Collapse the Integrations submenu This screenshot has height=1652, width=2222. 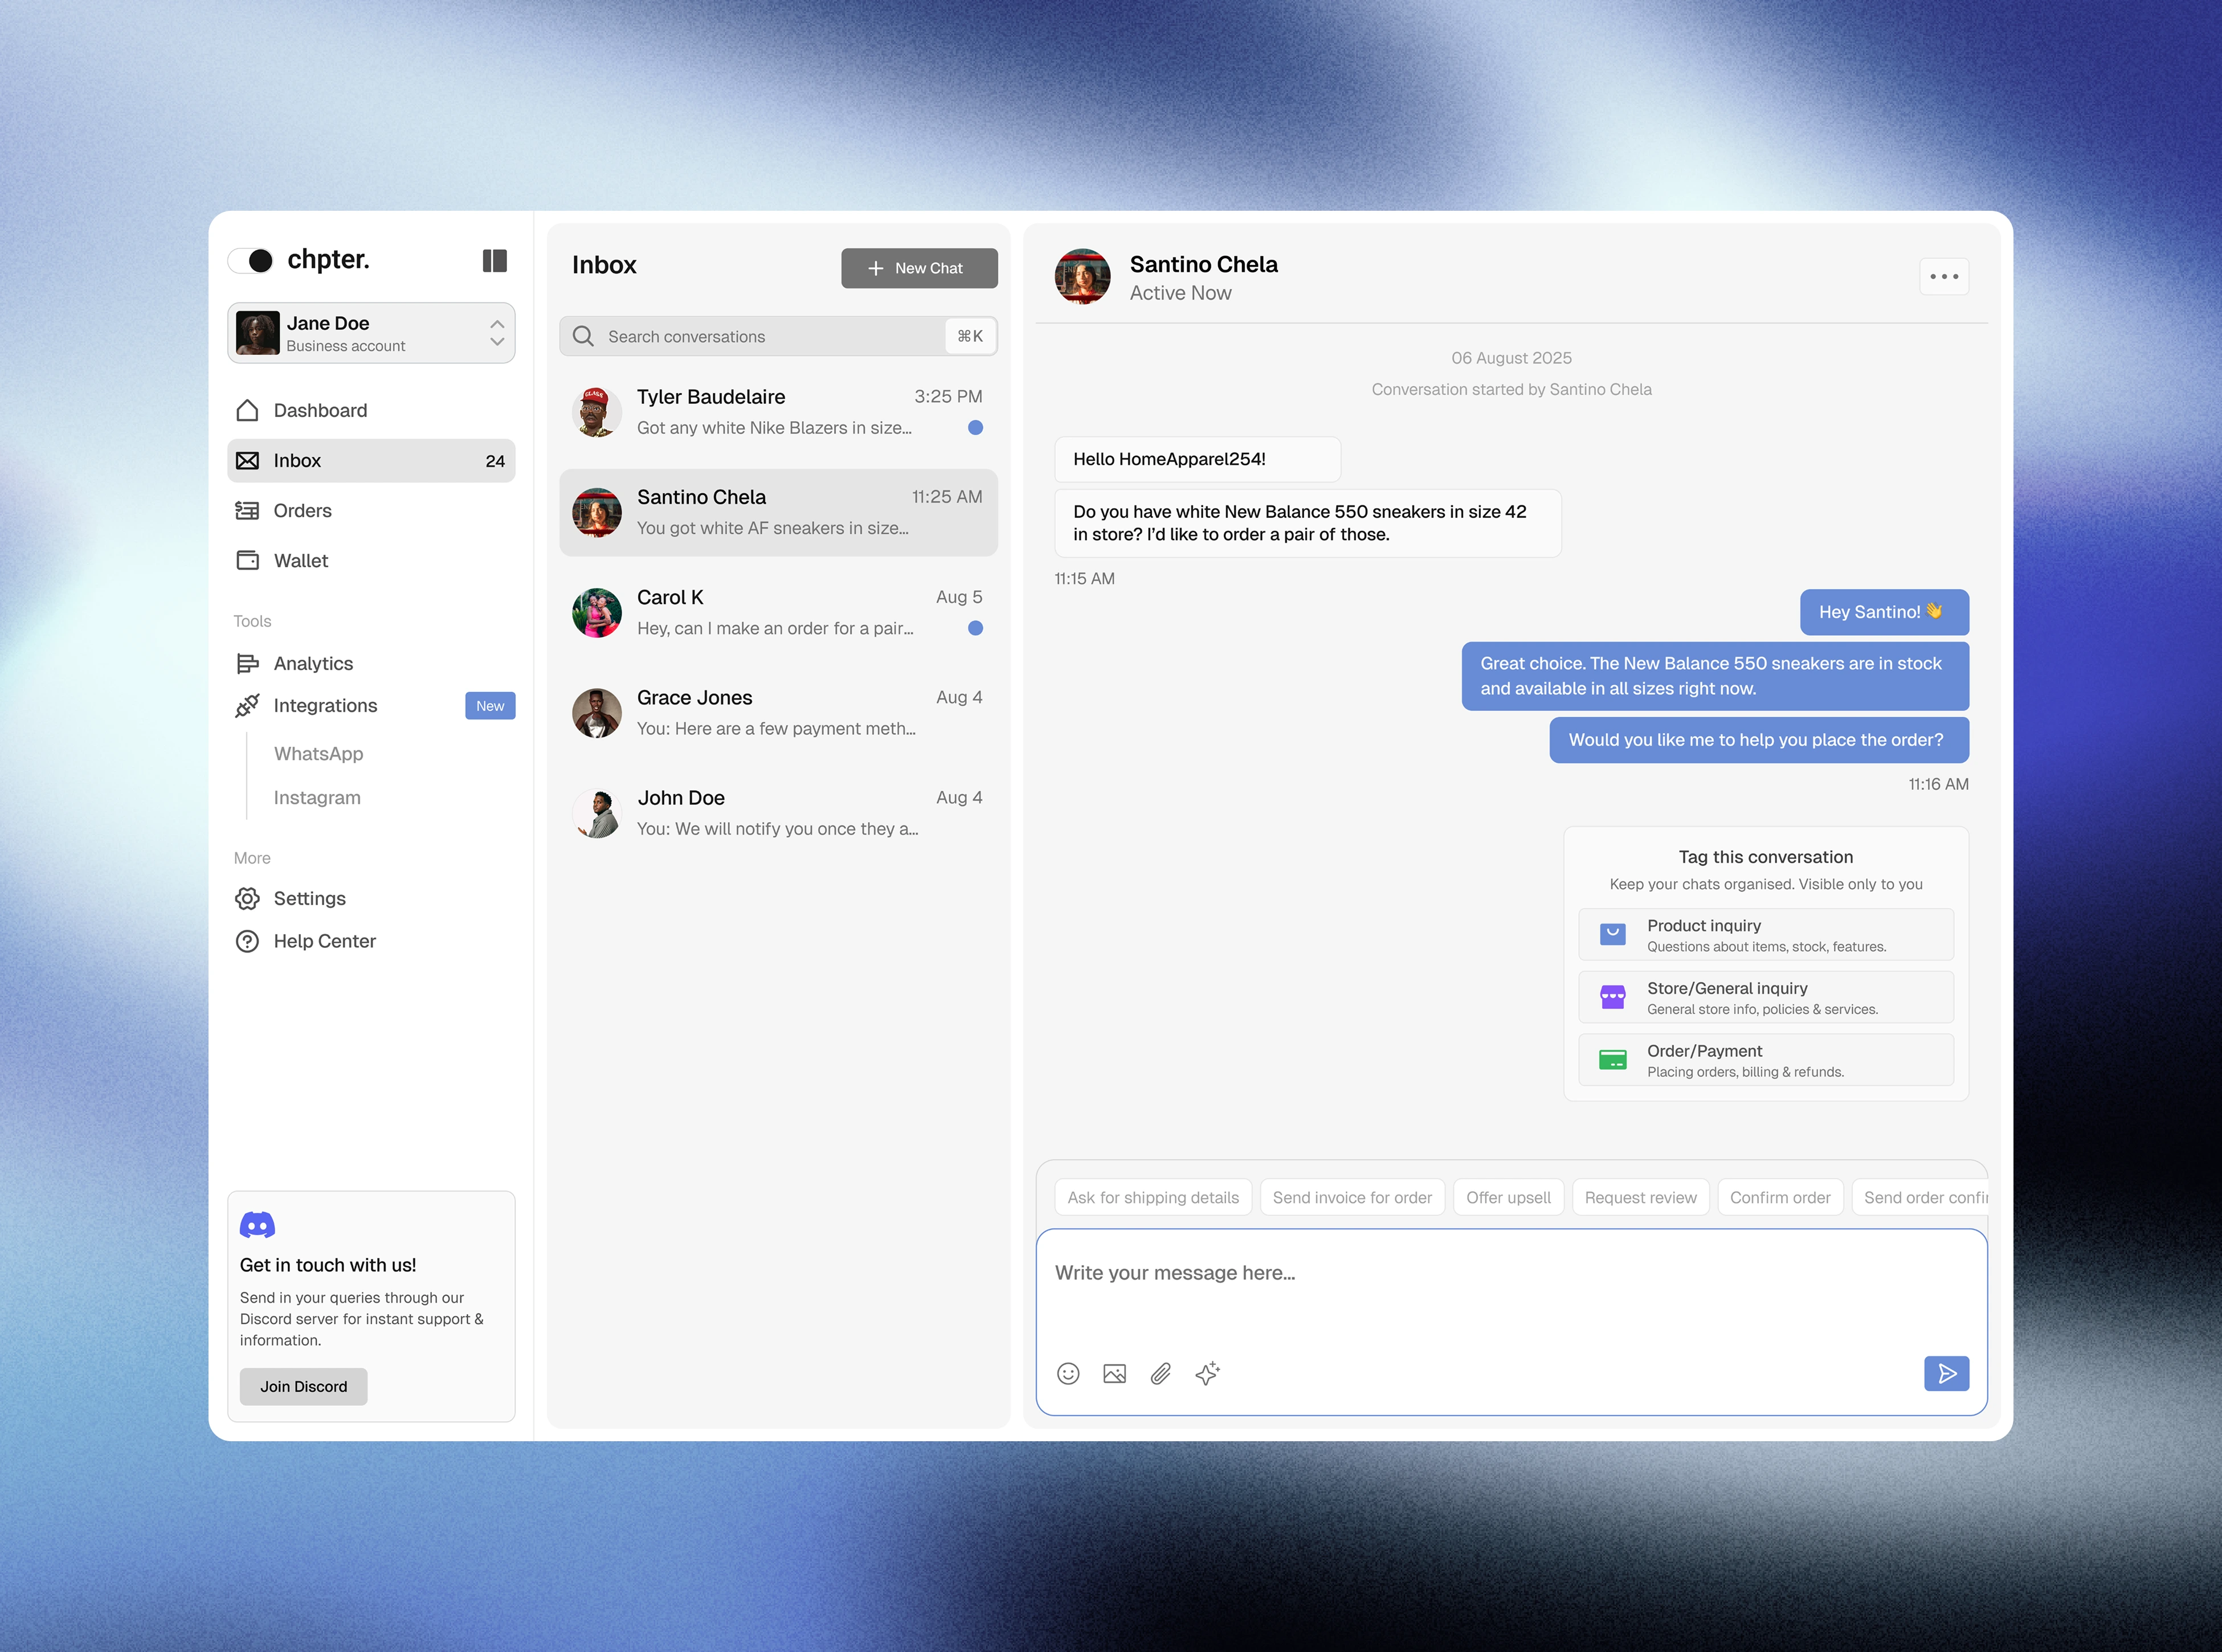pyautogui.click(x=325, y=706)
